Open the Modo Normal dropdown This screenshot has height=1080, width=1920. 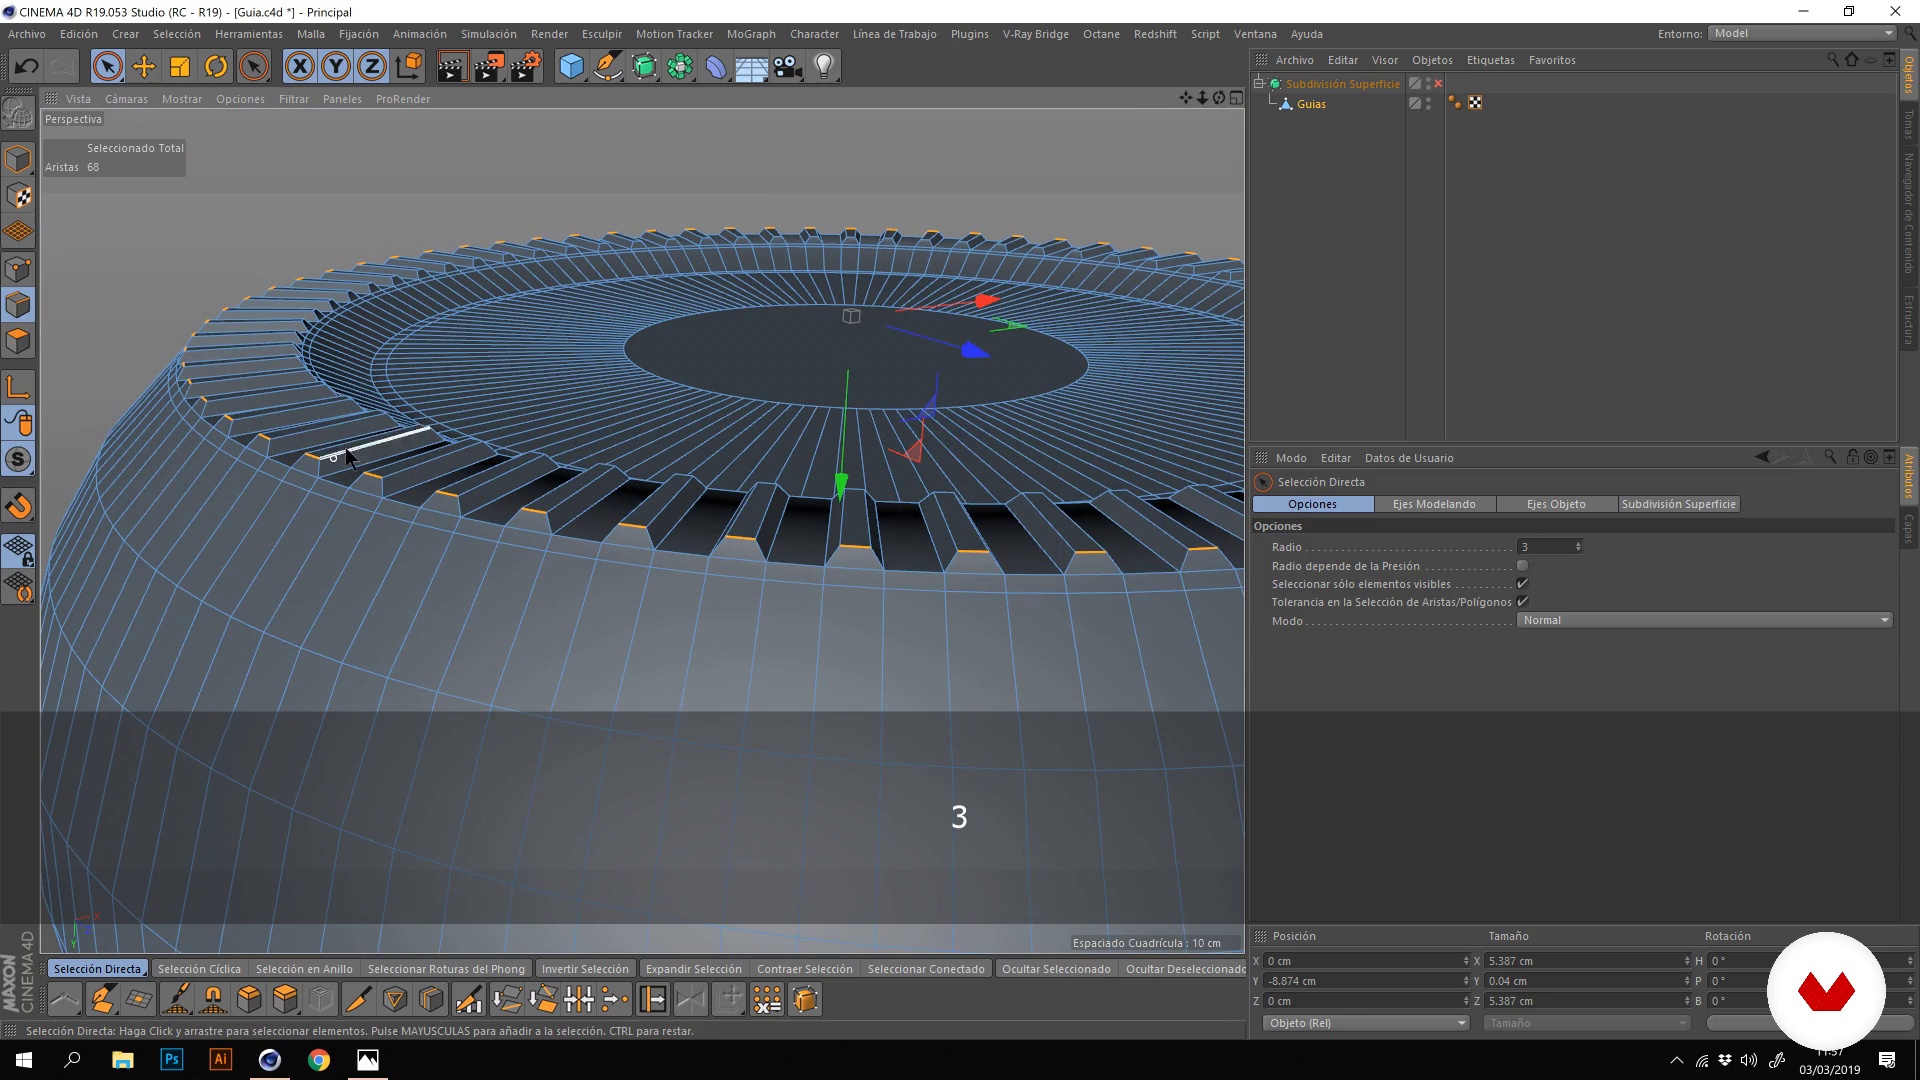click(x=1704, y=620)
